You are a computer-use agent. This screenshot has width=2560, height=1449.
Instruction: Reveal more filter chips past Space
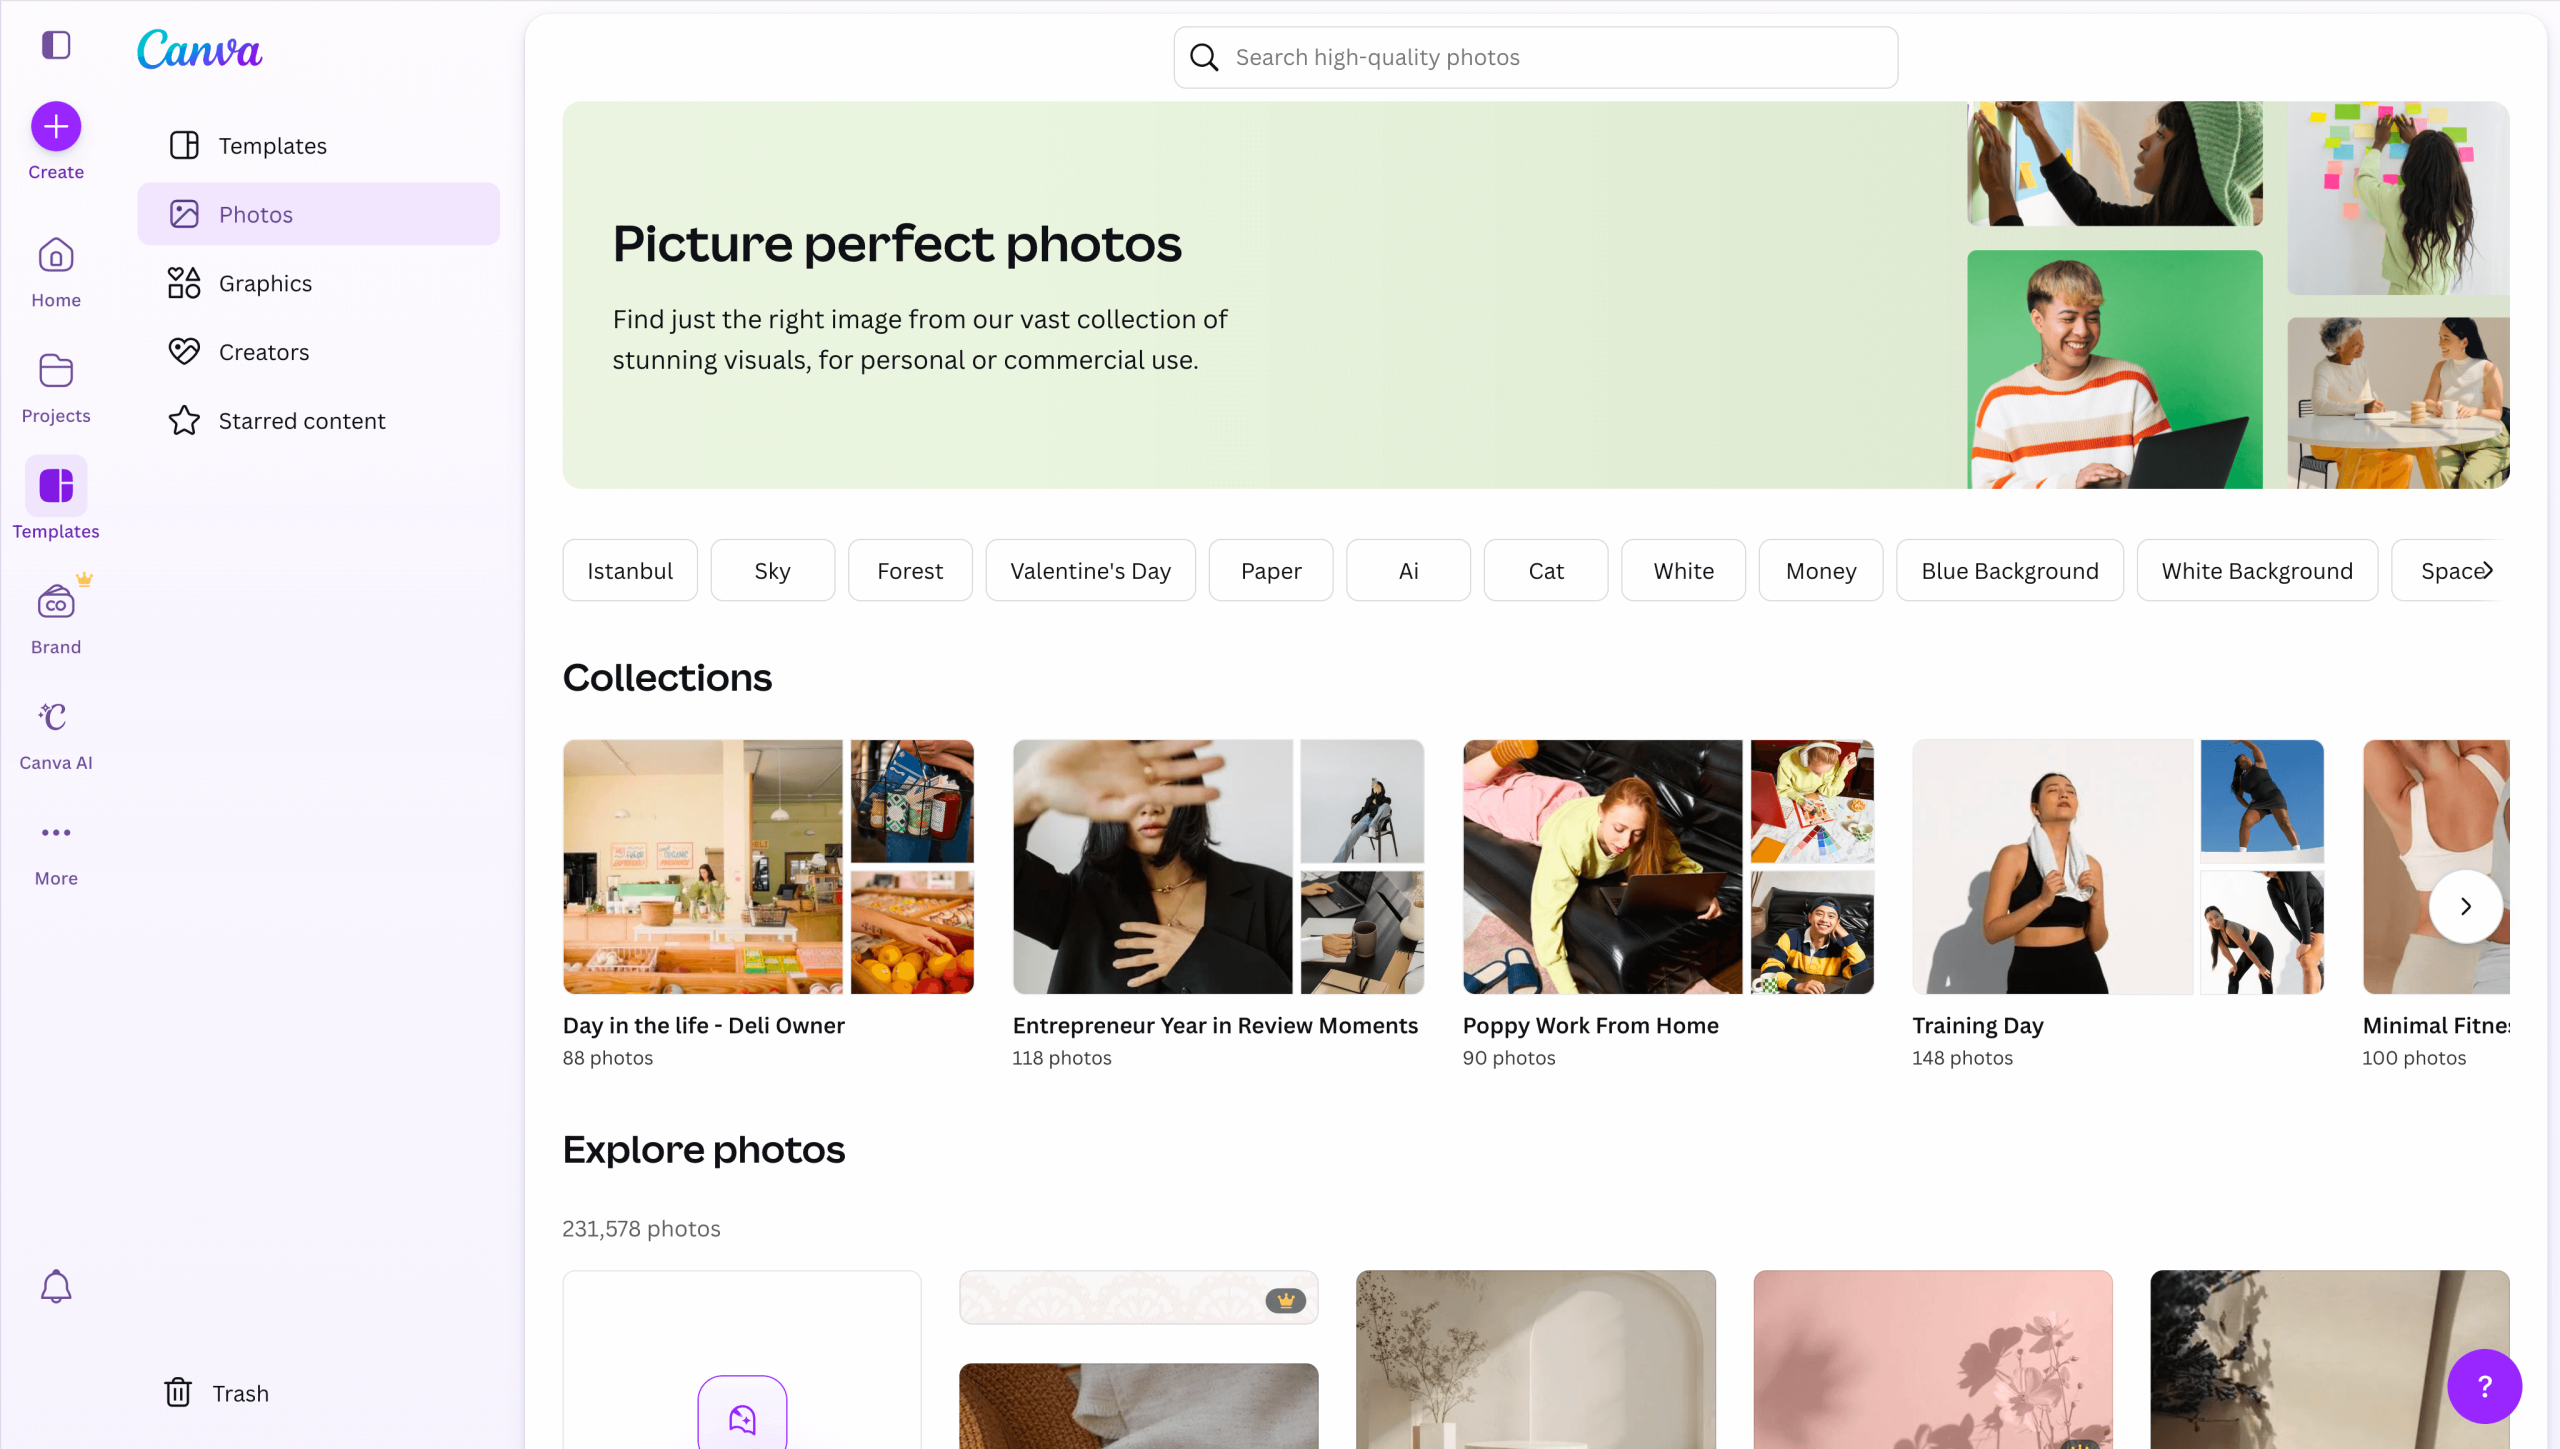(2488, 570)
